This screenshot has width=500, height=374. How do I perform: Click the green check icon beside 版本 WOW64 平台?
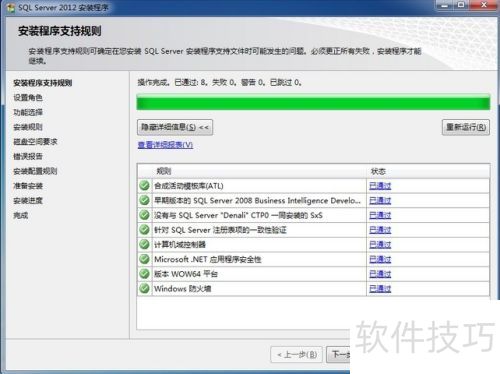click(144, 273)
